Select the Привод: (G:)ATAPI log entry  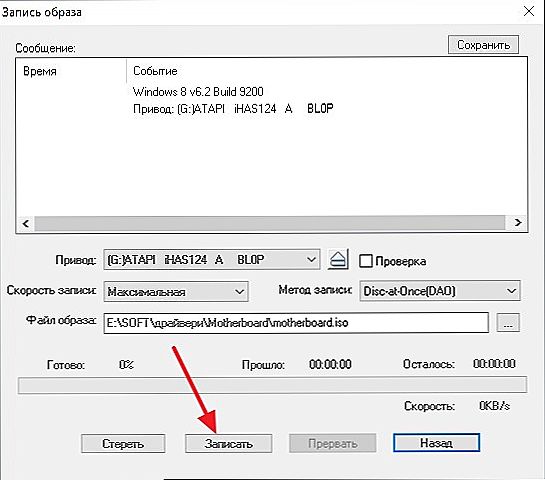pyautogui.click(x=233, y=109)
